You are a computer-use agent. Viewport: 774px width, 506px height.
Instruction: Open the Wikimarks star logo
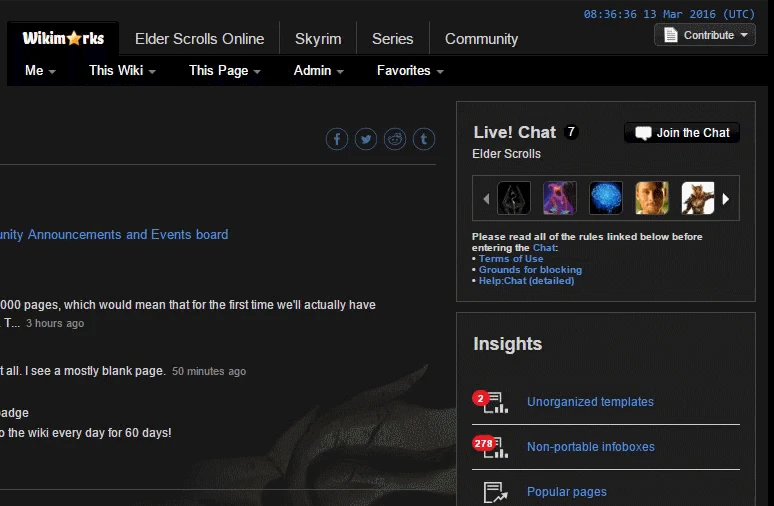coord(63,38)
